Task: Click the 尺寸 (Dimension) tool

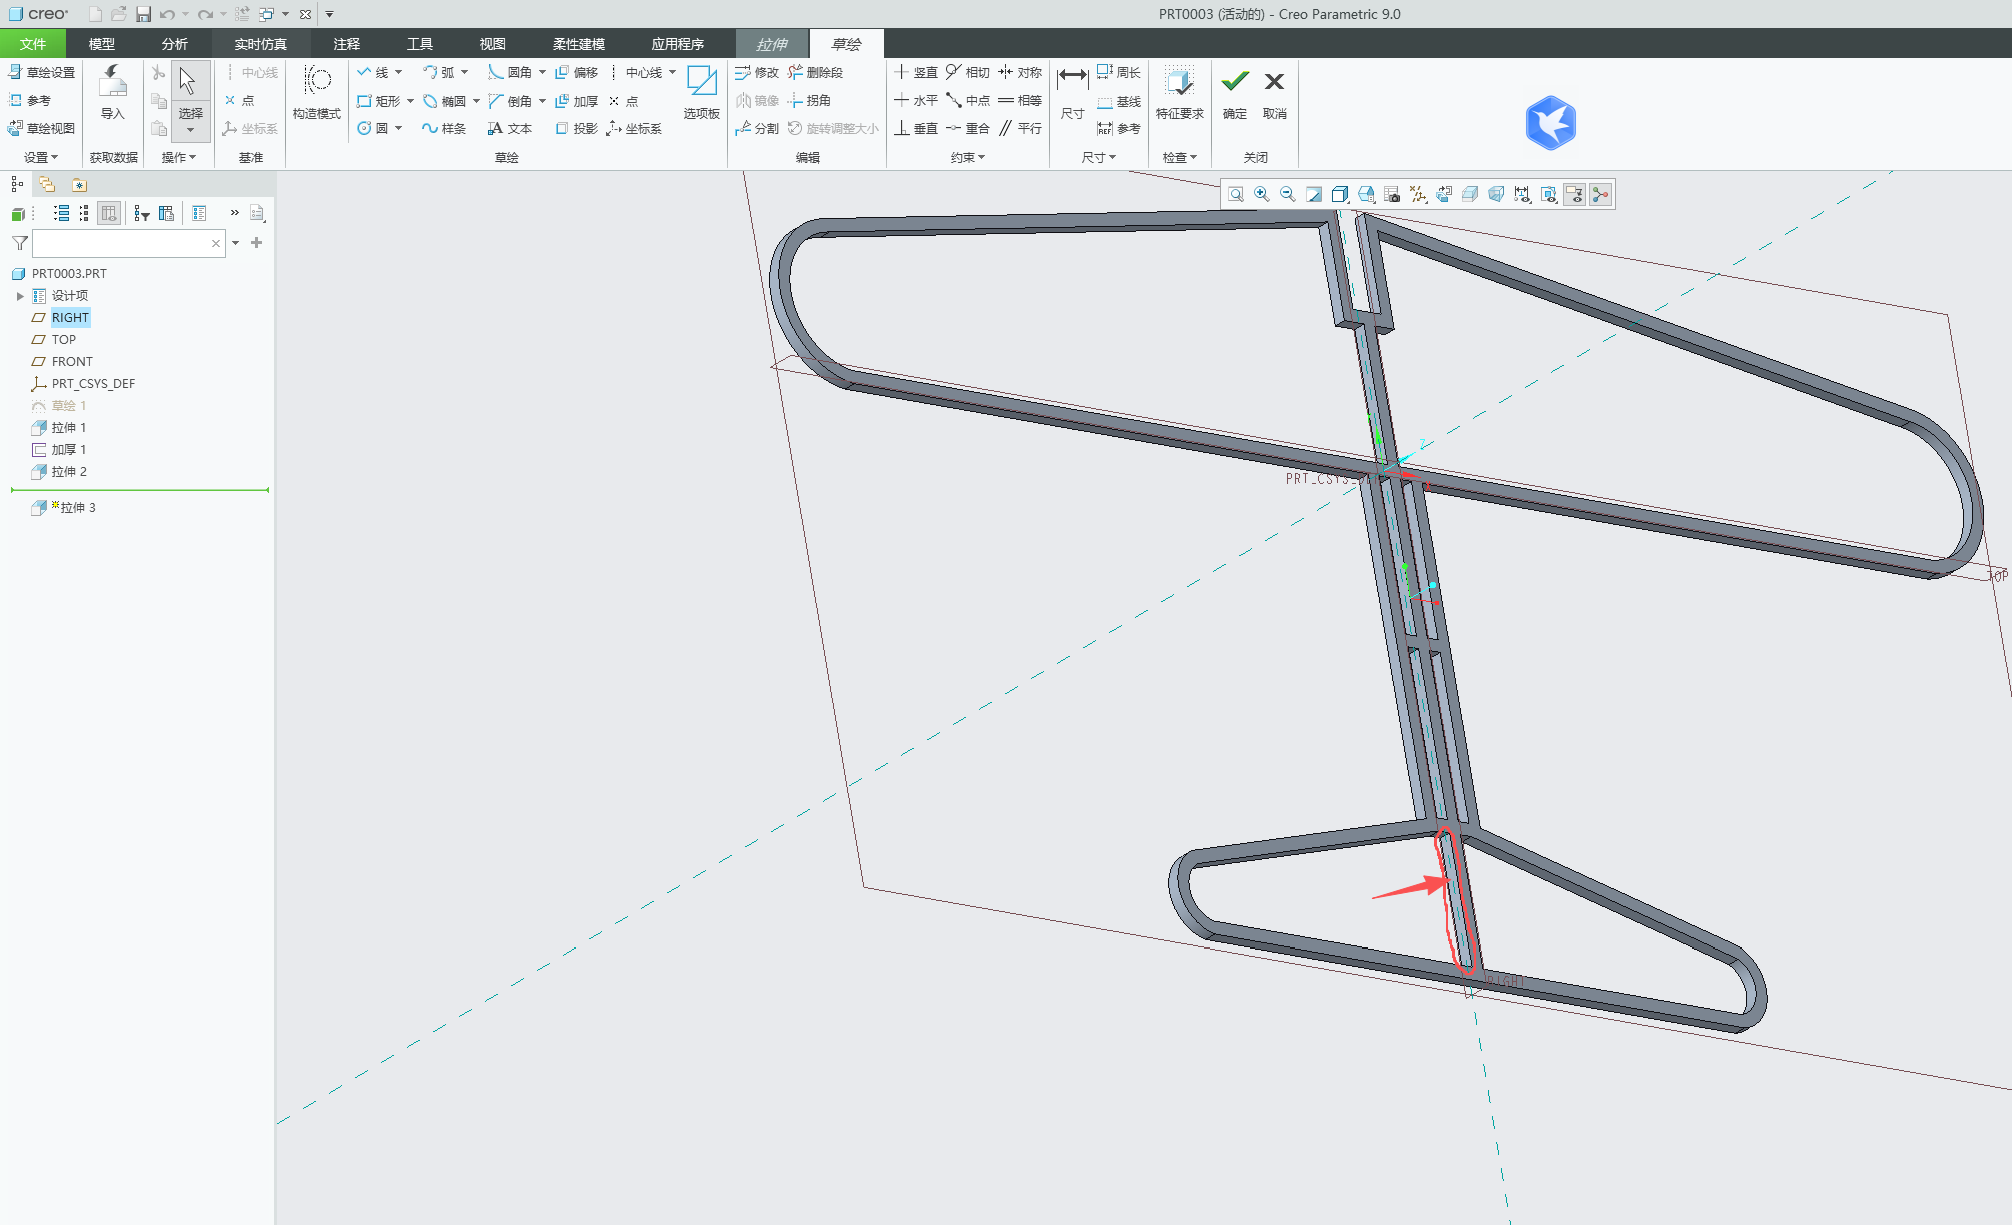Action: click(1072, 93)
